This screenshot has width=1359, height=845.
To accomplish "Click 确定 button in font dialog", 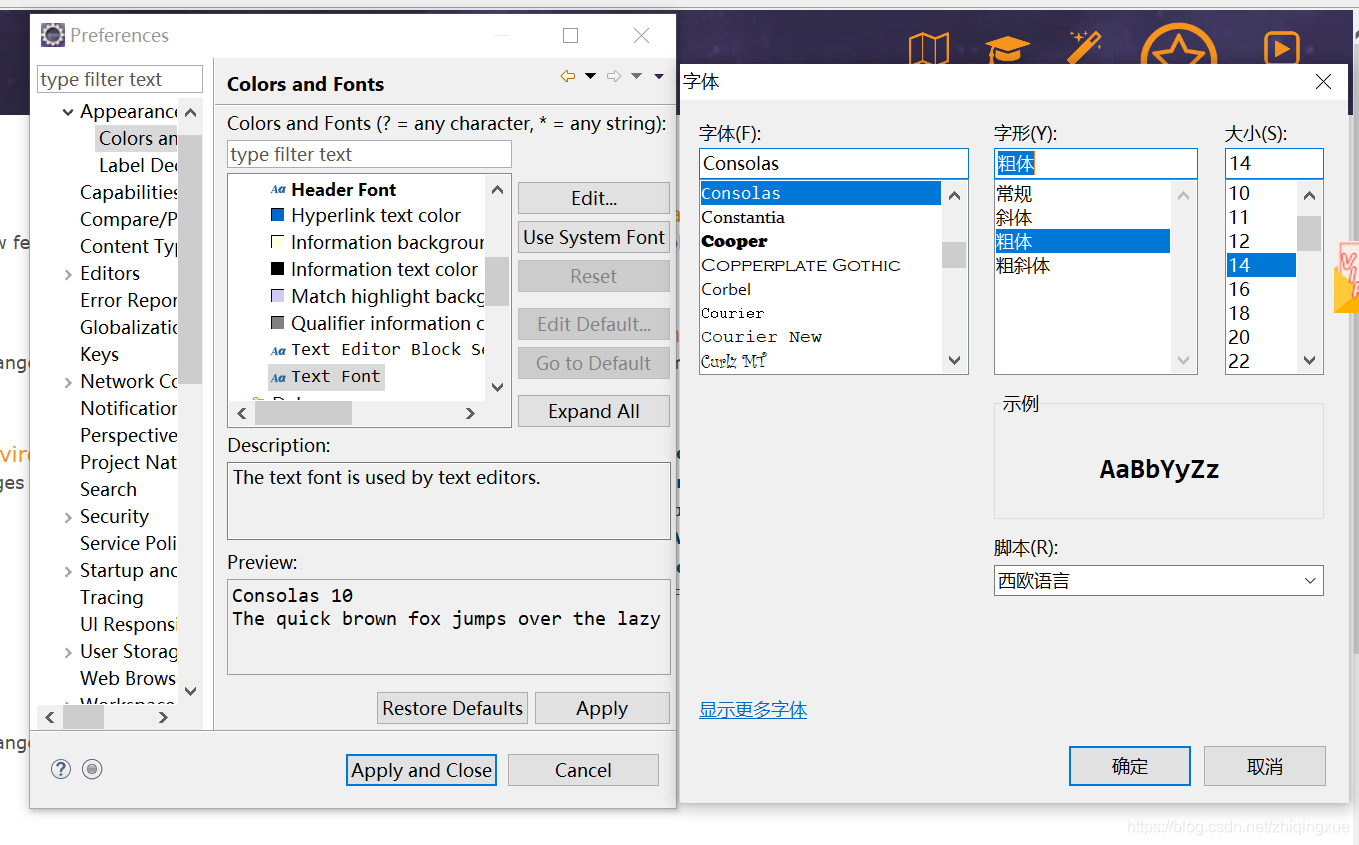I will [1130, 766].
